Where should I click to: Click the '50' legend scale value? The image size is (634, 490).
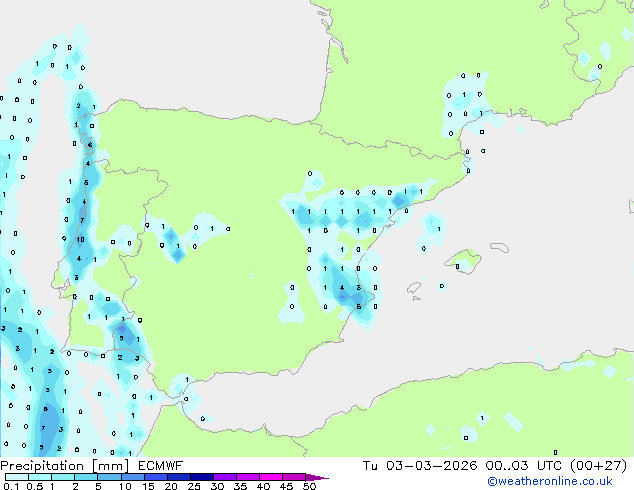(309, 486)
